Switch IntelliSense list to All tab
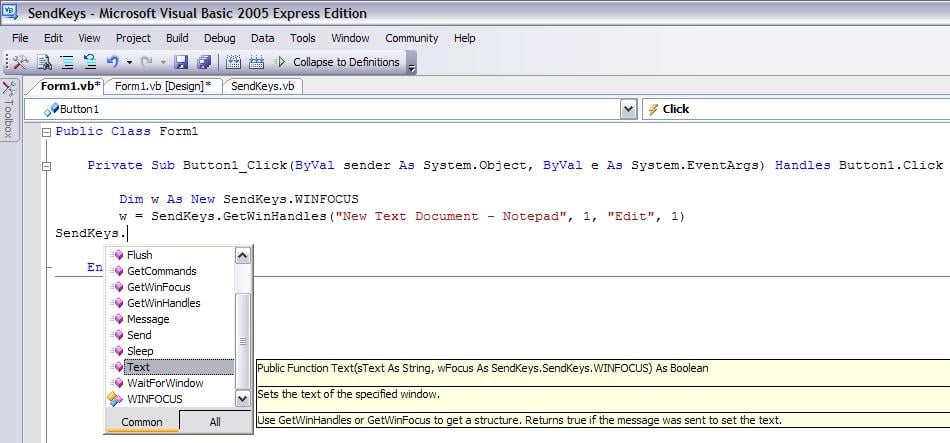This screenshot has width=950, height=443. point(215,422)
